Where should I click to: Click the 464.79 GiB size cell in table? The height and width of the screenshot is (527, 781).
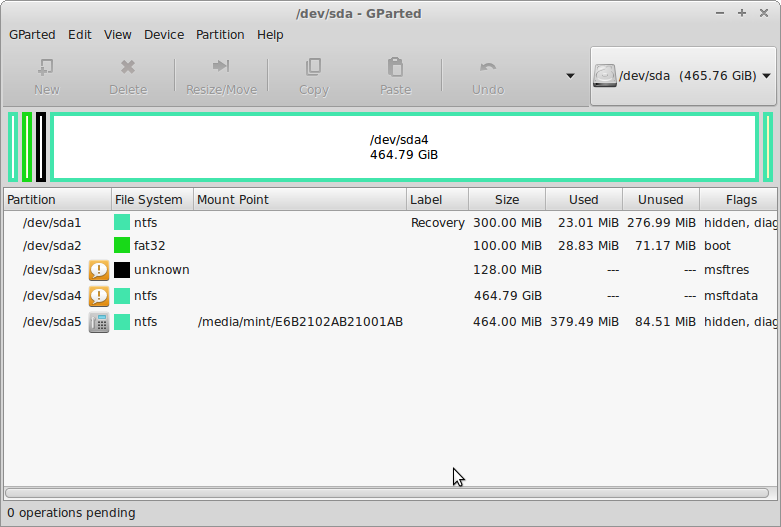pos(507,296)
